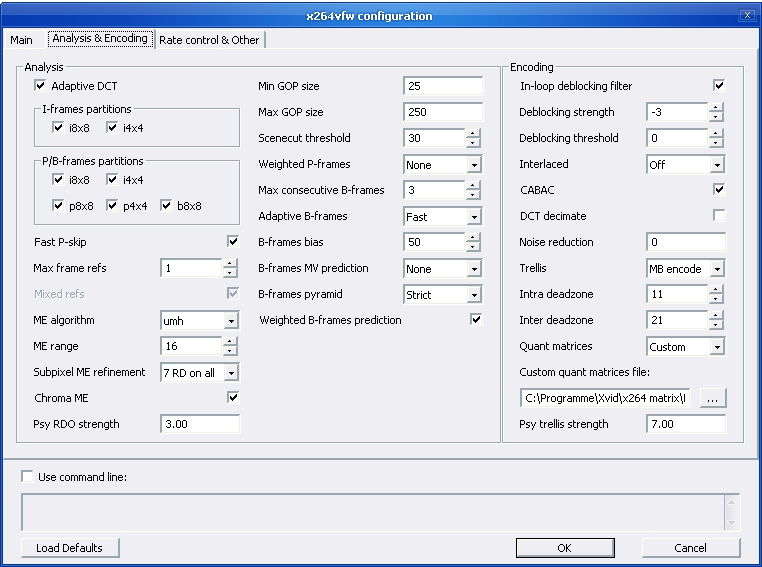This screenshot has width=762, height=567.
Task: Disable the CABAC checkbox
Action: click(x=718, y=189)
